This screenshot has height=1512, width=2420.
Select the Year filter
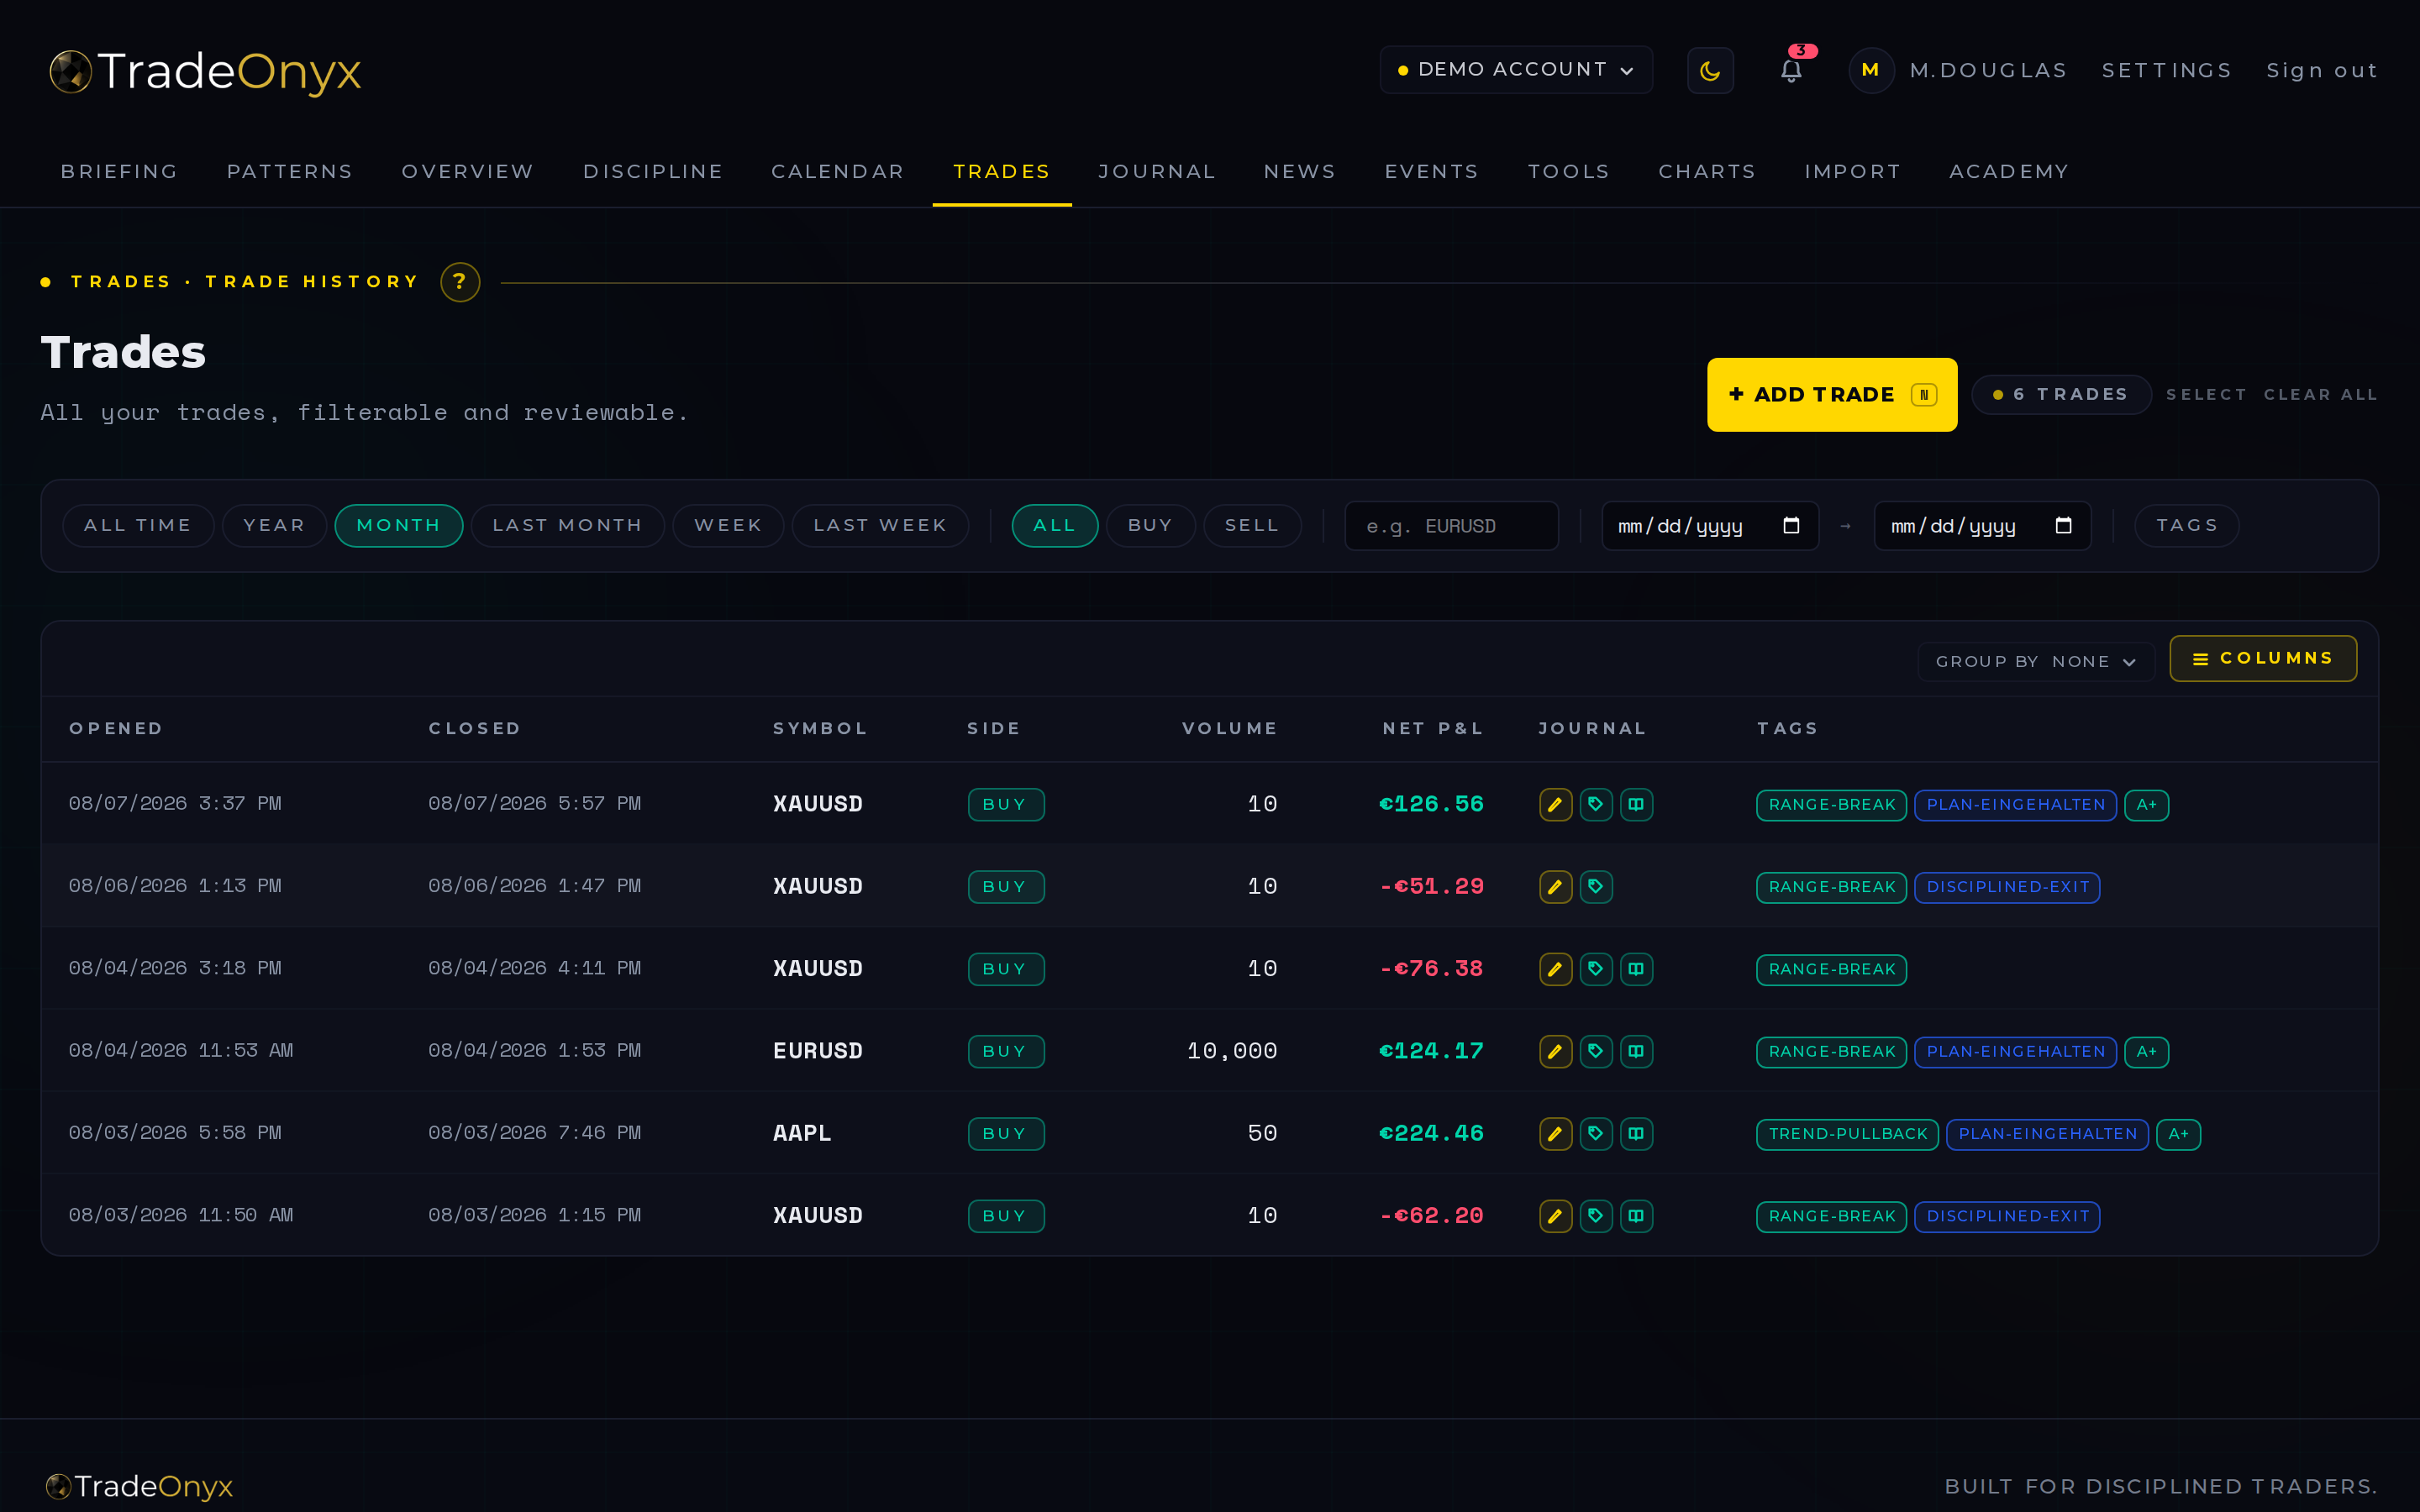pyautogui.click(x=274, y=526)
